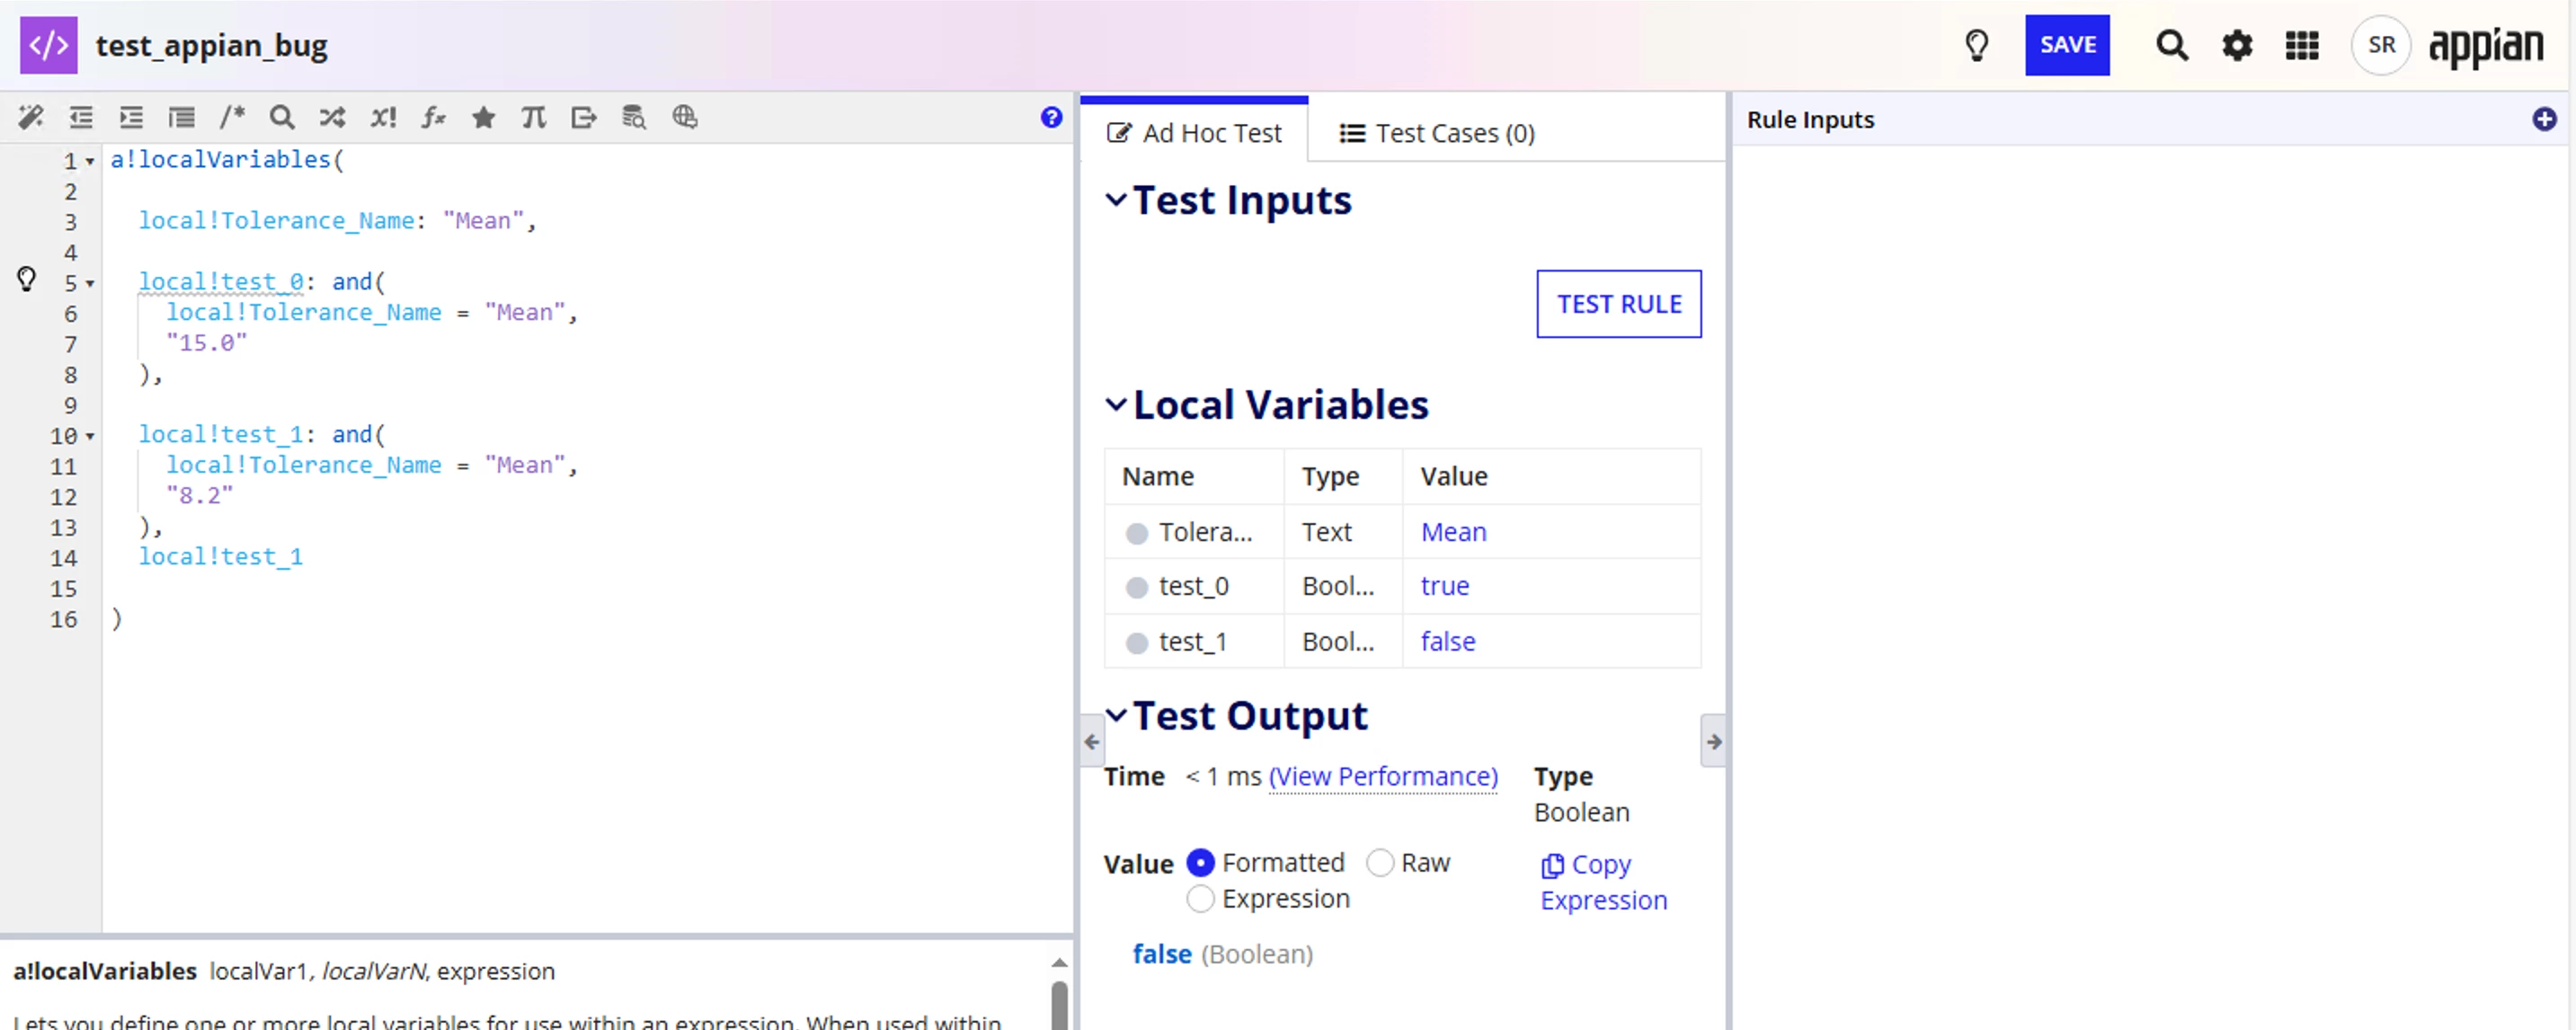2576x1030 pixels.
Task: Collapse the Local Variables section
Action: pos(1116,405)
